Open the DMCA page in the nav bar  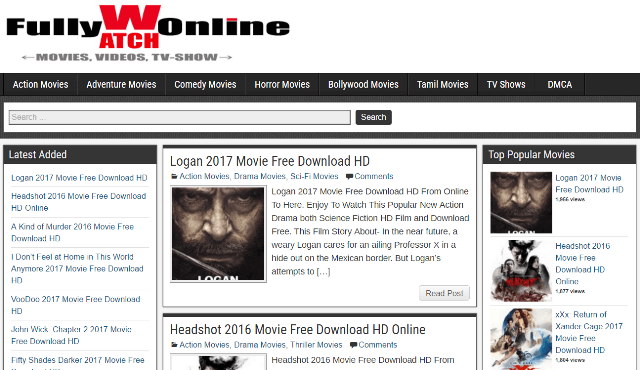coord(560,84)
